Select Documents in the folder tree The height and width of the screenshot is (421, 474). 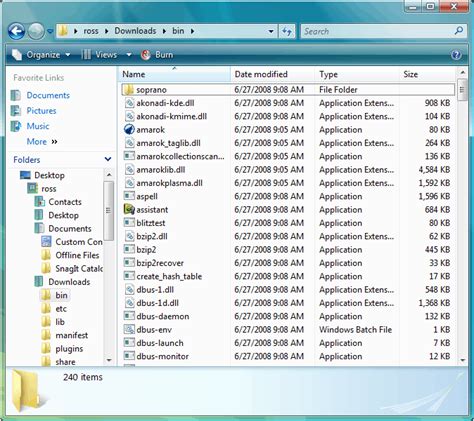point(70,229)
